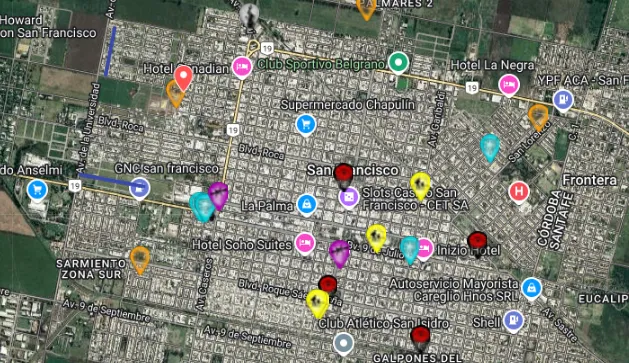Viewport: 629px width, 363px height.
Task: Click the dark red pin above Galpones Del
Action: pyautogui.click(x=420, y=338)
